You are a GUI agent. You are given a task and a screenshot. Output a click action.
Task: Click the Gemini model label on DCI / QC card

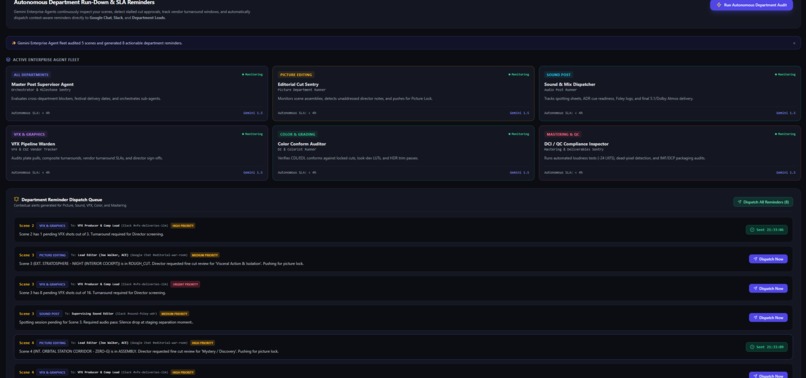(786, 173)
